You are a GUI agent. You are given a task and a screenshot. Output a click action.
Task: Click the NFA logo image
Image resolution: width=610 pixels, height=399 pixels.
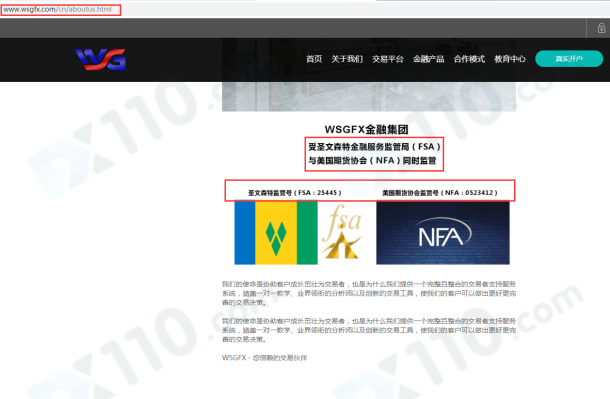tap(443, 233)
